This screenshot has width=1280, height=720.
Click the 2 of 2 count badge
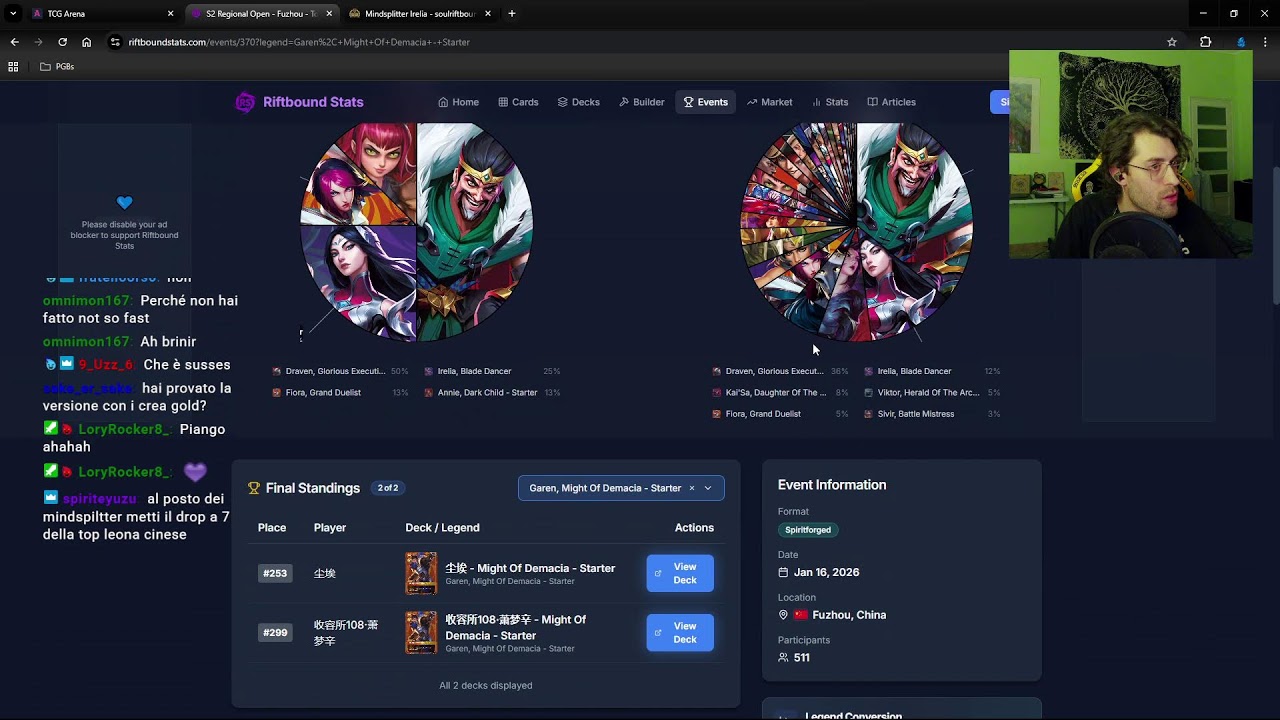pyautogui.click(x=388, y=488)
